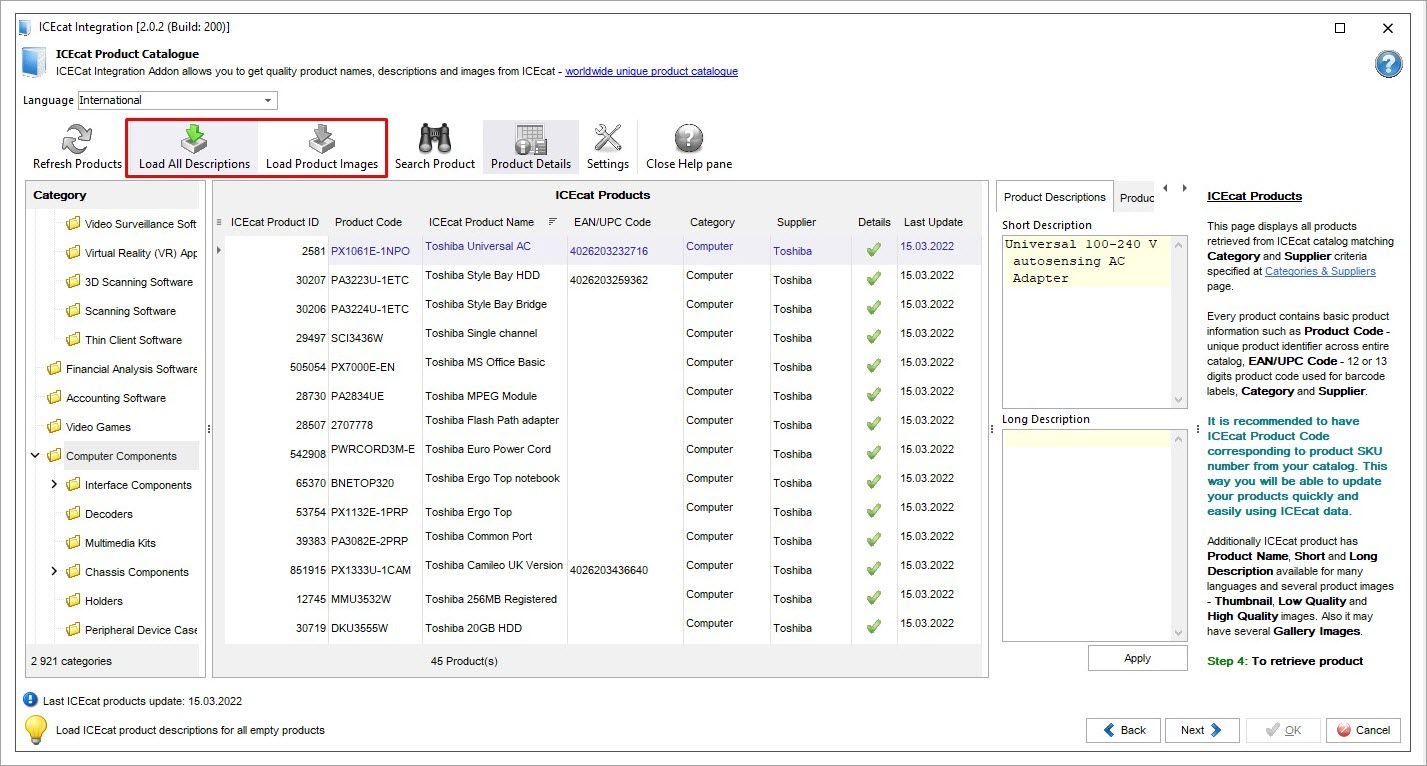Select Virtual Reality (VR) category
Viewport: 1427px width, 766px height.
pyautogui.click(x=141, y=253)
